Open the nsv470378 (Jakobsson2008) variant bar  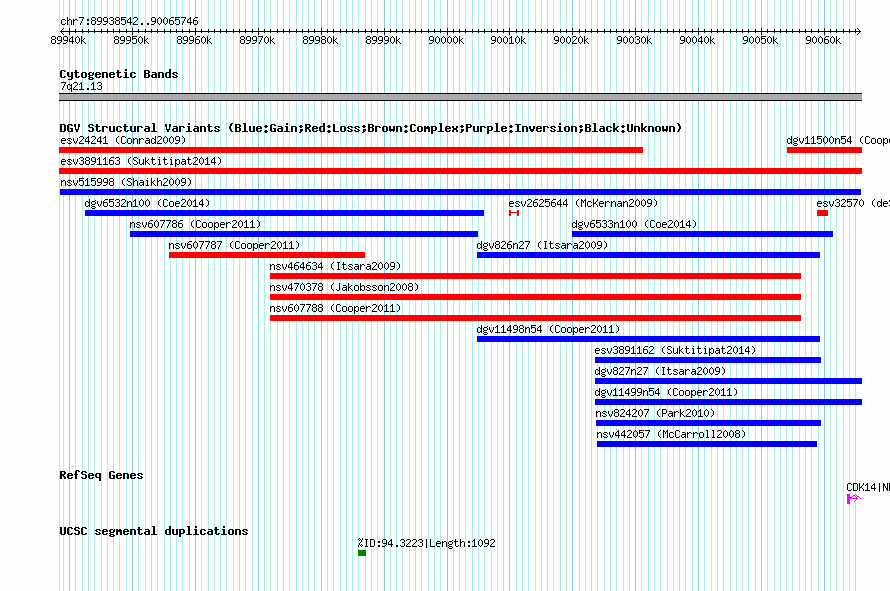tap(535, 297)
